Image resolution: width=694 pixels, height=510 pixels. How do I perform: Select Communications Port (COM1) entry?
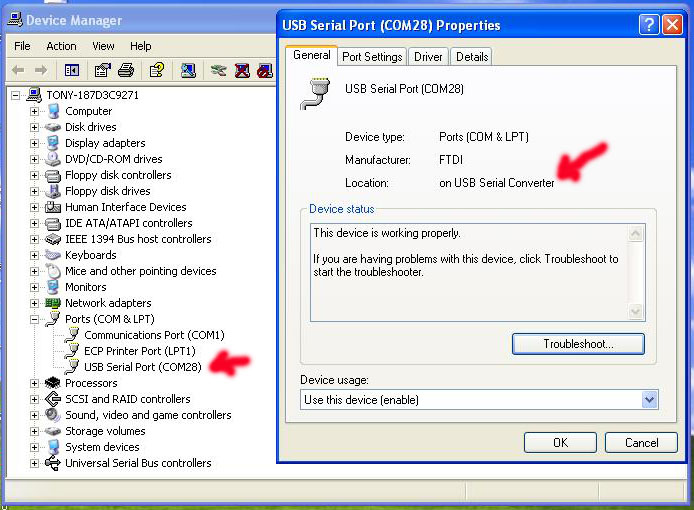pos(153,335)
